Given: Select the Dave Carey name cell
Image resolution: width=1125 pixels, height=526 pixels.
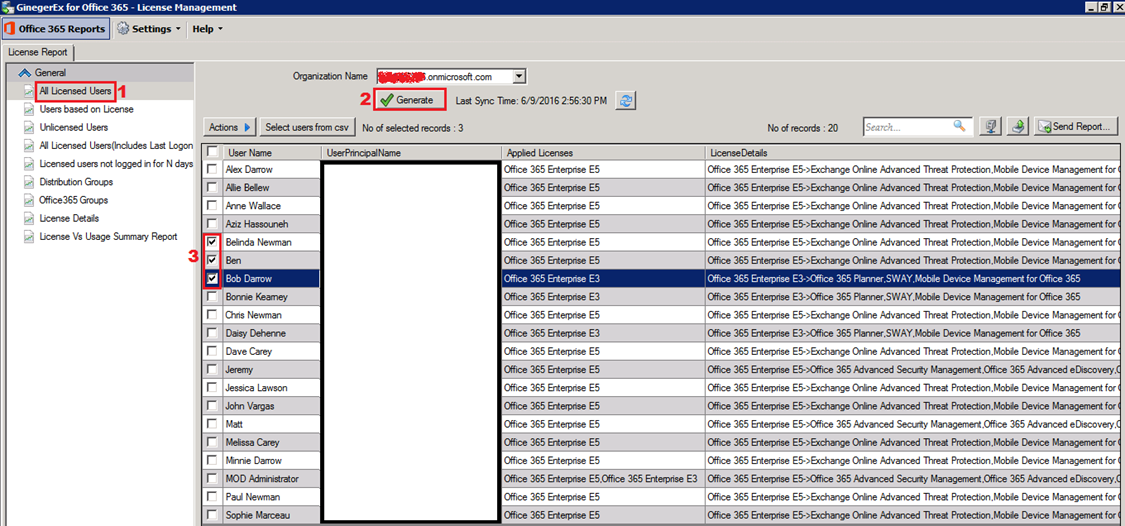Looking at the screenshot, I should click(x=271, y=352).
